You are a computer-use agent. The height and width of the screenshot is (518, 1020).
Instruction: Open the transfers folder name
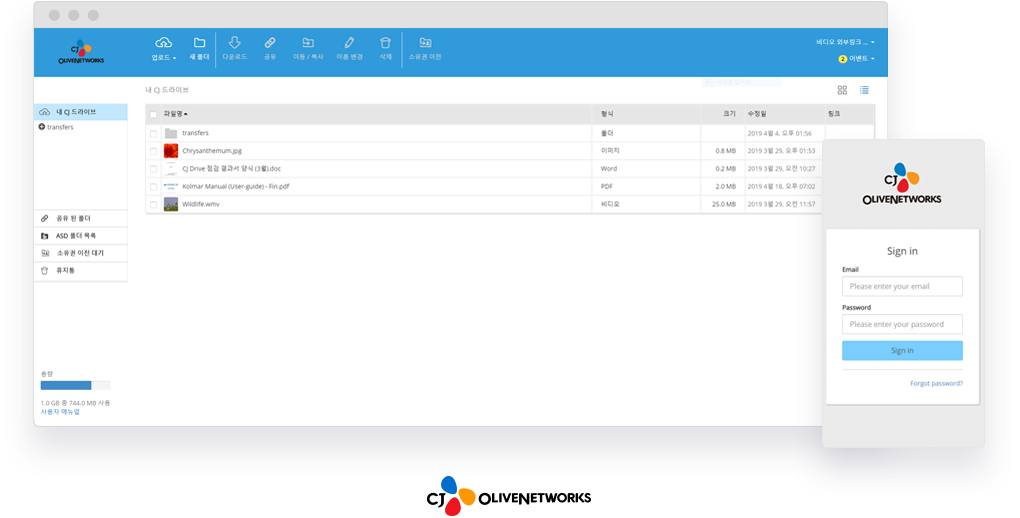195,133
